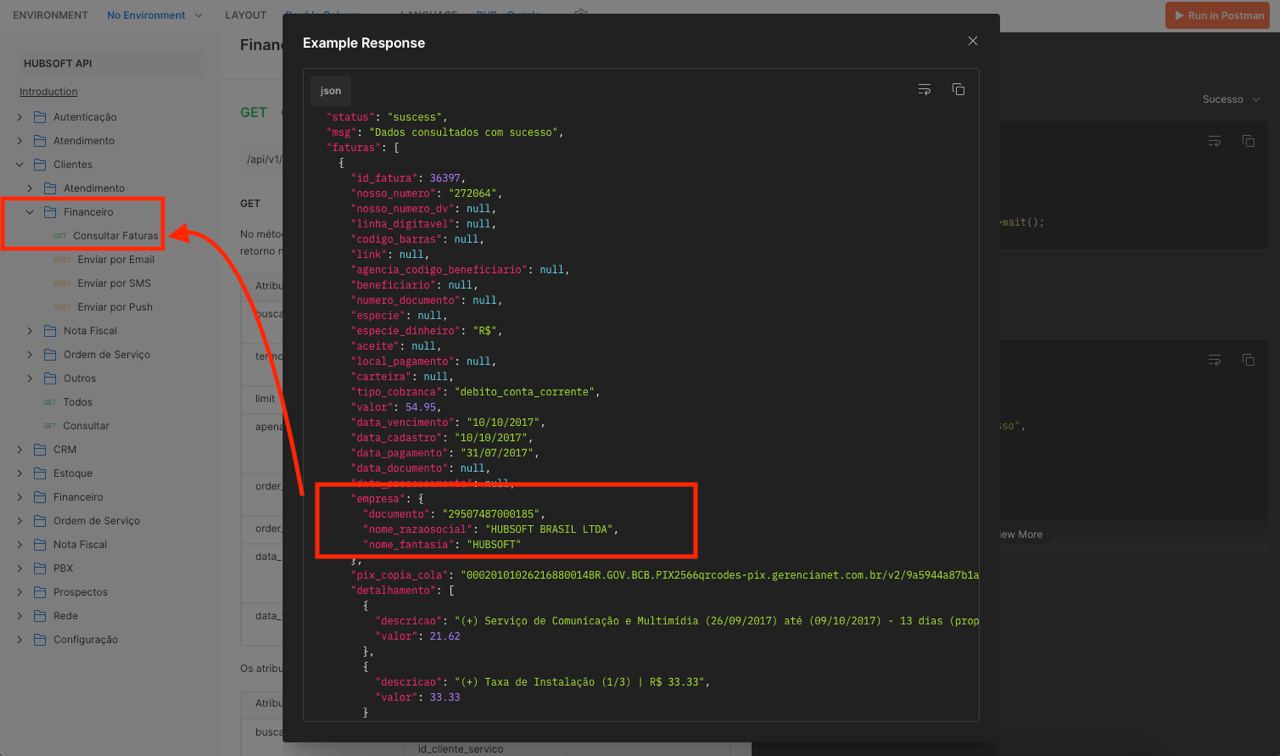1280x756 pixels.
Task: Collapse the Clientes folder
Action: pyautogui.click(x=20, y=164)
